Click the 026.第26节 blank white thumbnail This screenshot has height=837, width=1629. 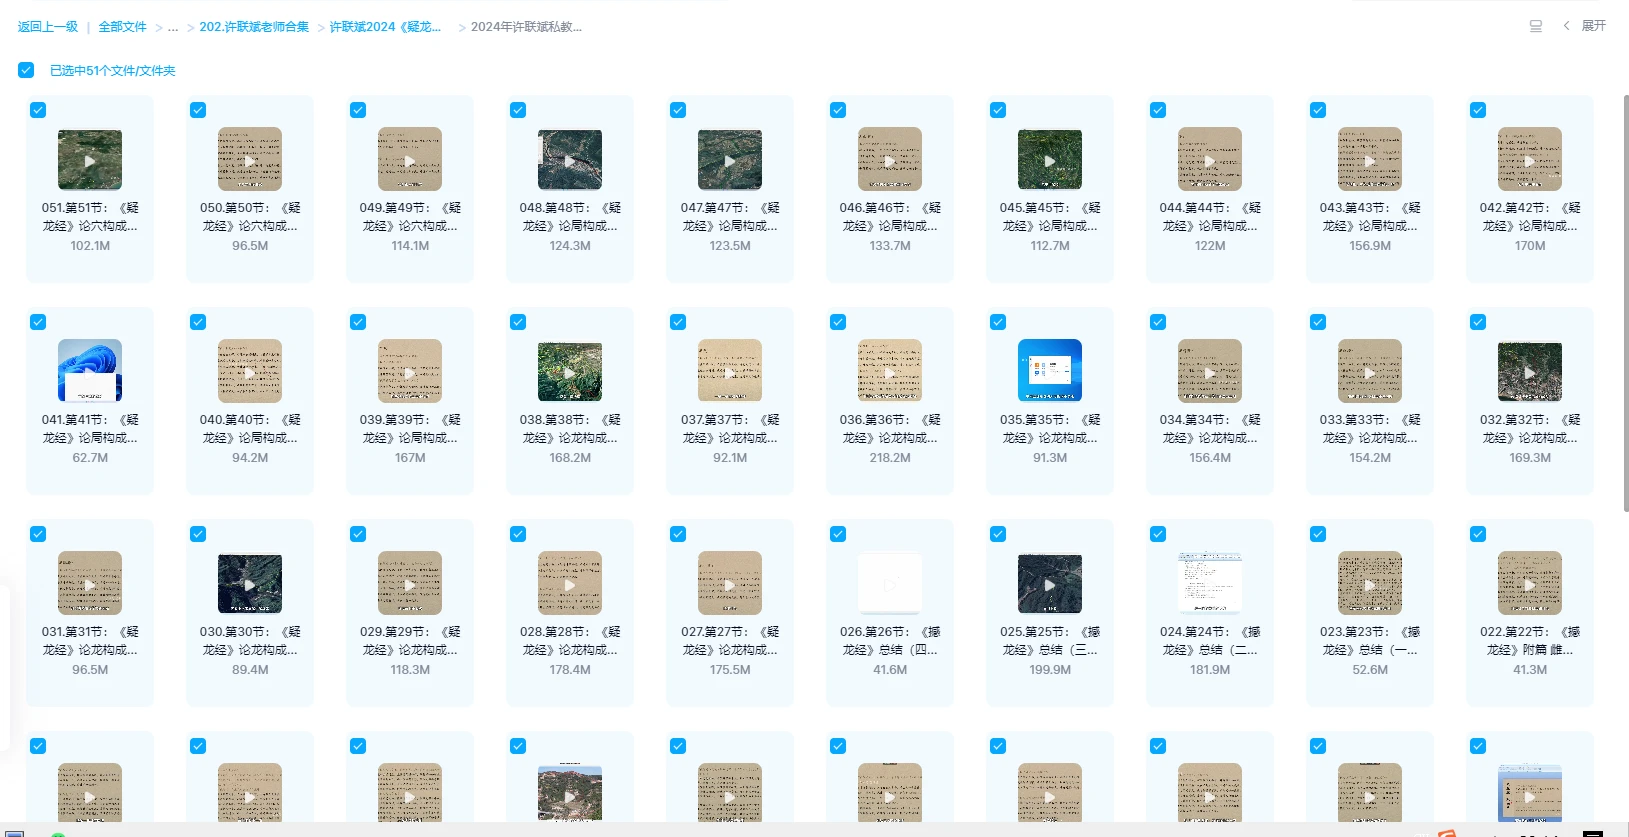890,583
